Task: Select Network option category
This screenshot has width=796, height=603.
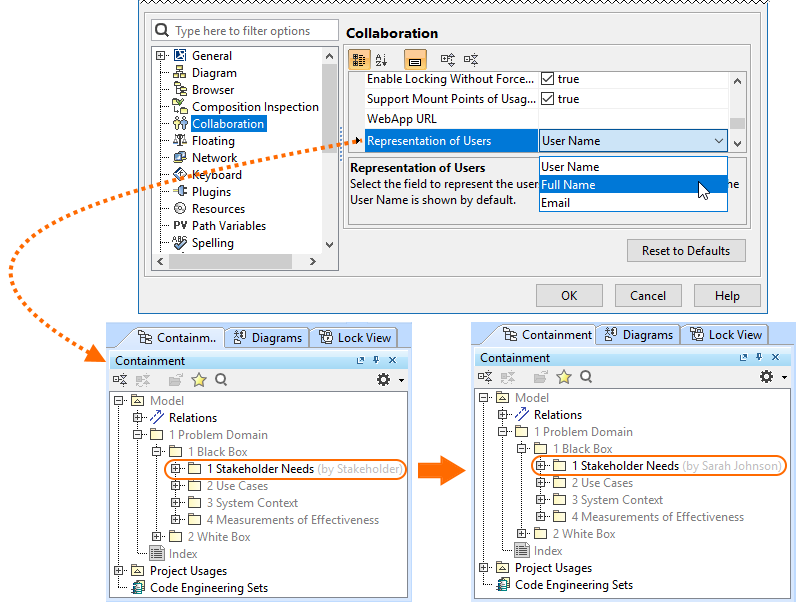Action: 214,158
